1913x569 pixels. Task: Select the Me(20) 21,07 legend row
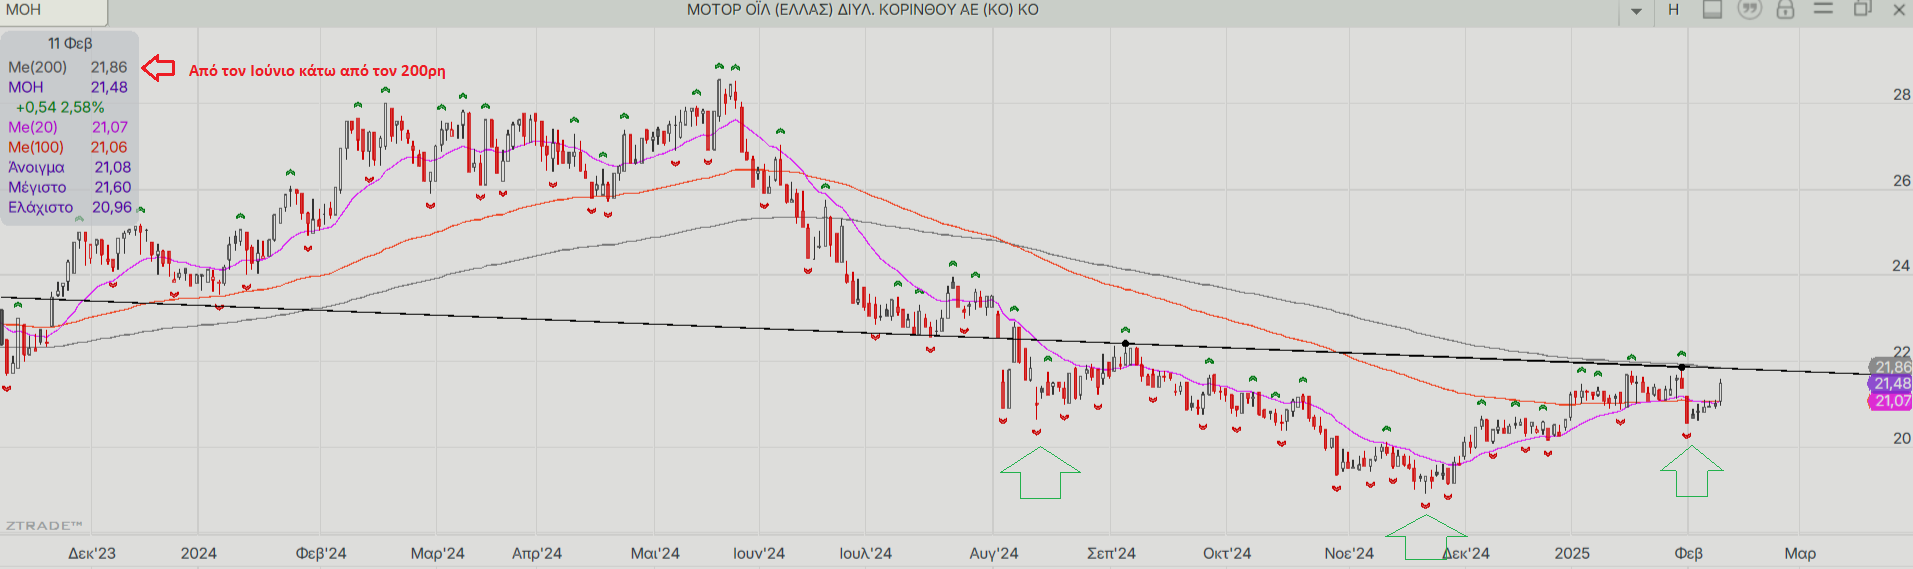[68, 127]
